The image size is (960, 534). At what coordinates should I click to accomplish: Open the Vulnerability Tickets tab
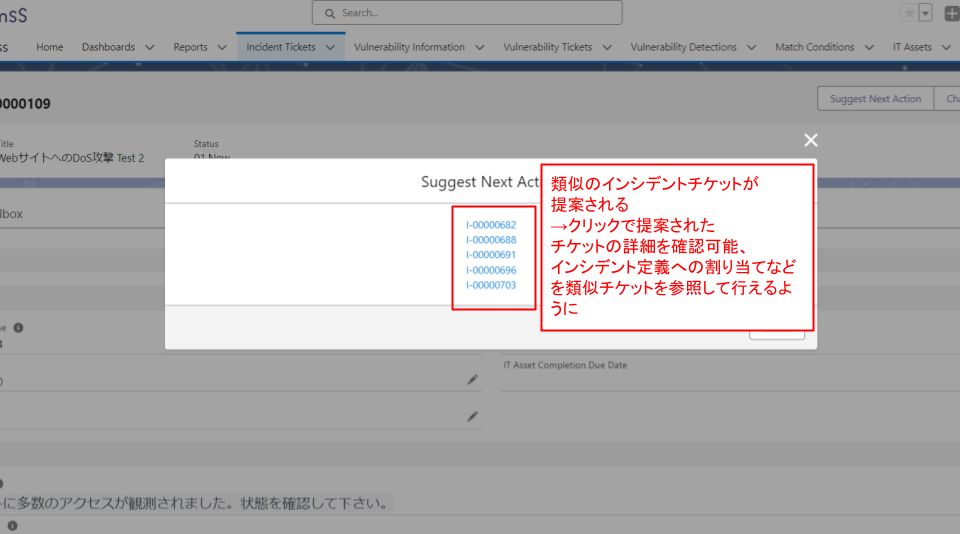coord(548,47)
